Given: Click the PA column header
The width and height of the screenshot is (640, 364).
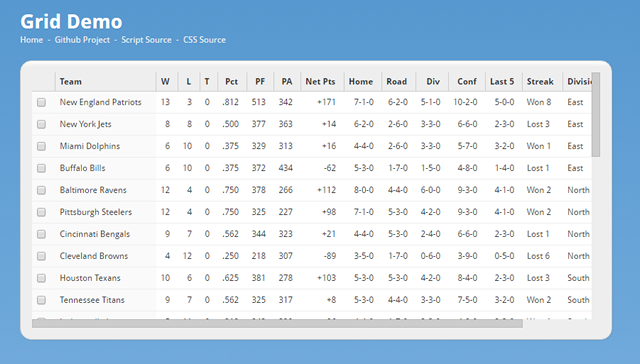Looking at the screenshot, I should [x=287, y=82].
